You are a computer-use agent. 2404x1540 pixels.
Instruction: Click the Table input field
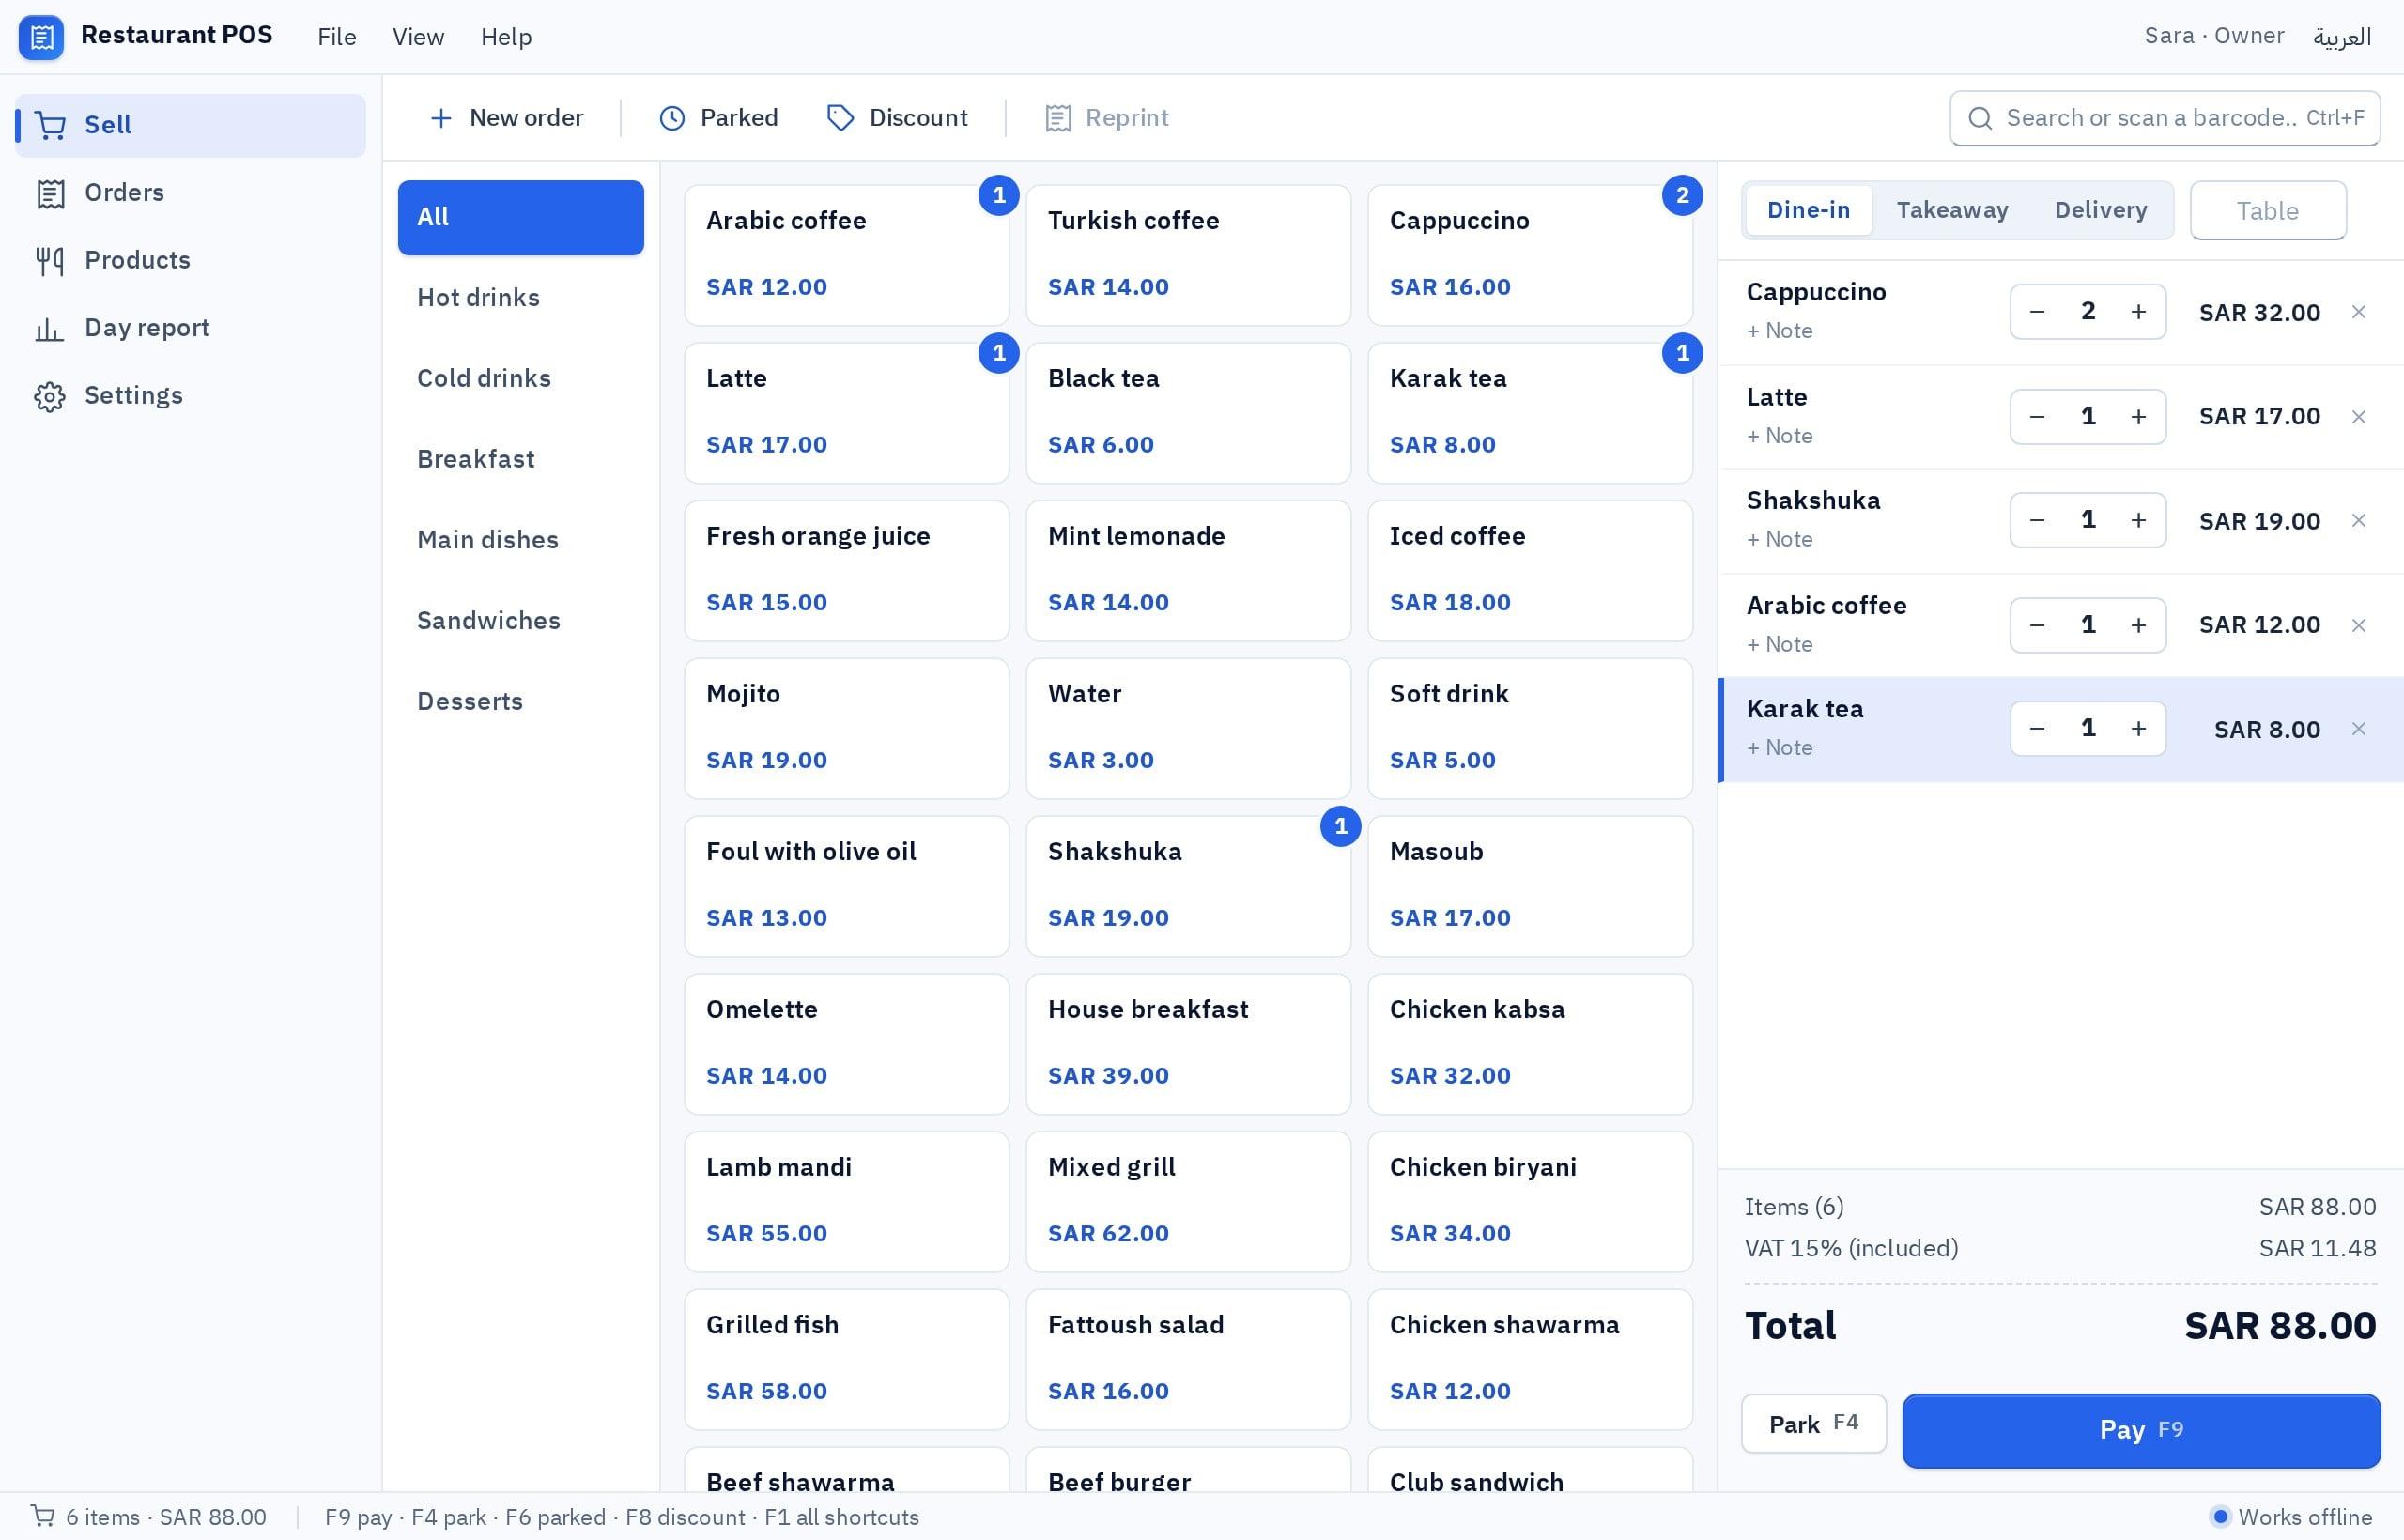click(x=2267, y=210)
